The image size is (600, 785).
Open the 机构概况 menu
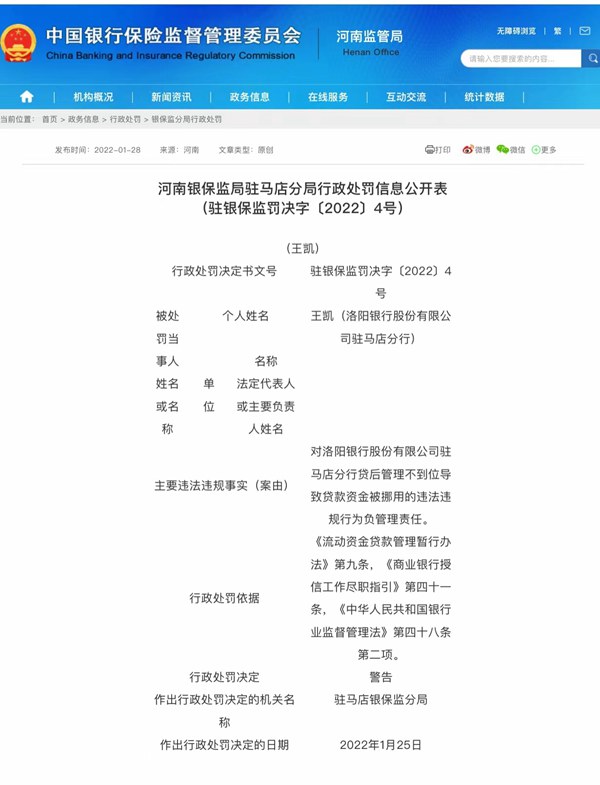tap(93, 97)
